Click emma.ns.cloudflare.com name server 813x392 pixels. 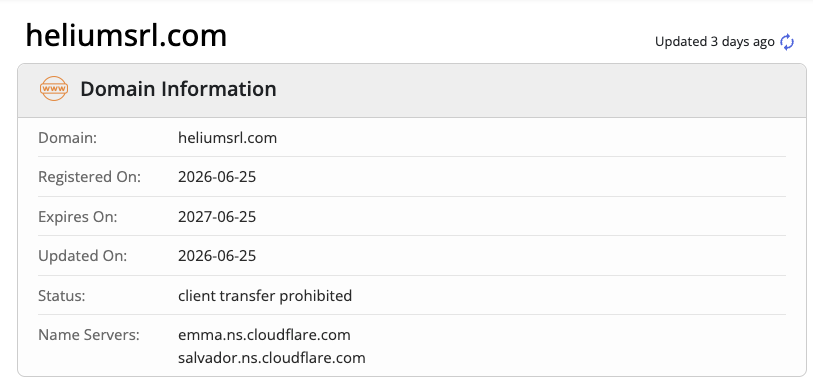(264, 335)
